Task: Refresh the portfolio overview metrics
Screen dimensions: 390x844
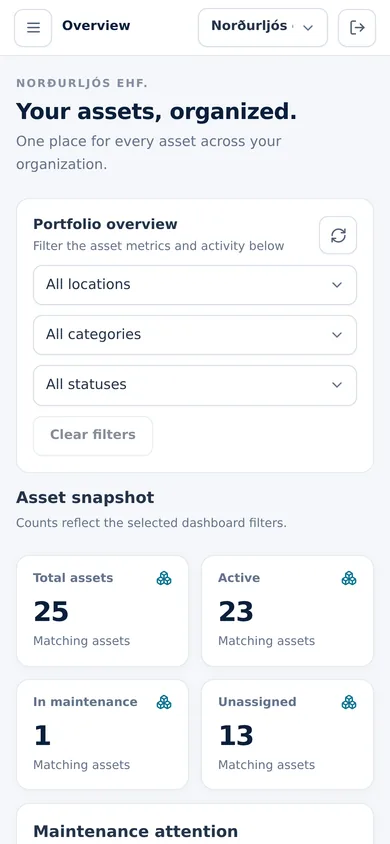Action: pos(338,235)
